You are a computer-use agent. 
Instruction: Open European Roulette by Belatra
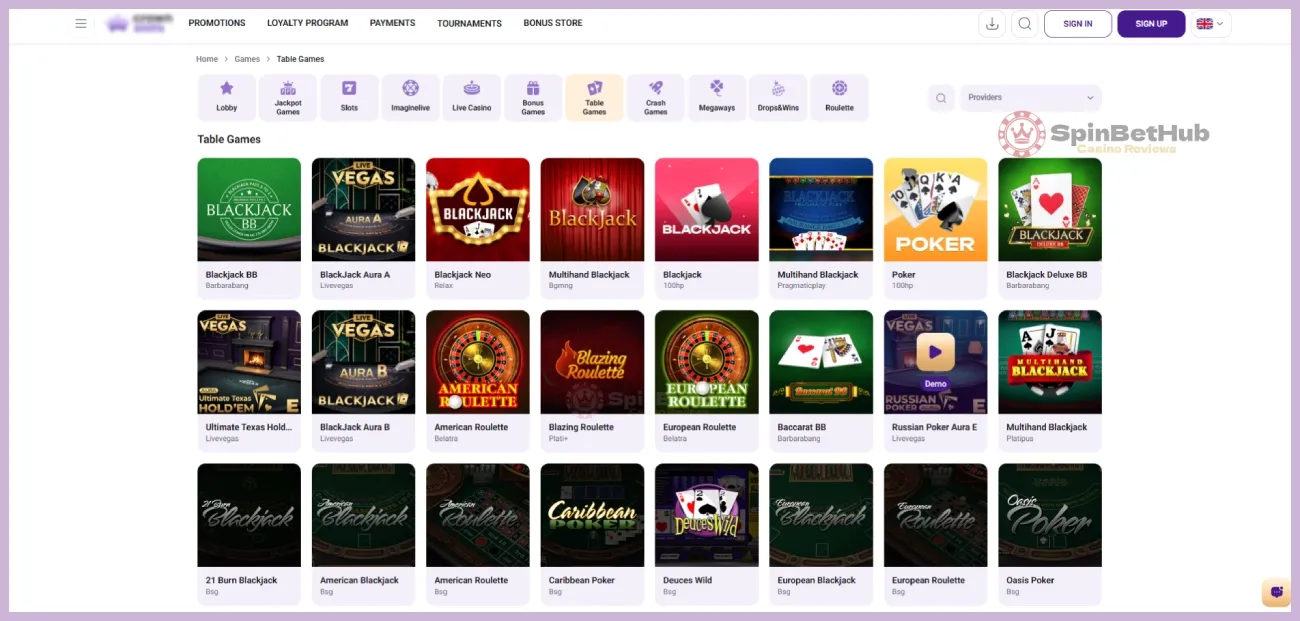click(706, 362)
